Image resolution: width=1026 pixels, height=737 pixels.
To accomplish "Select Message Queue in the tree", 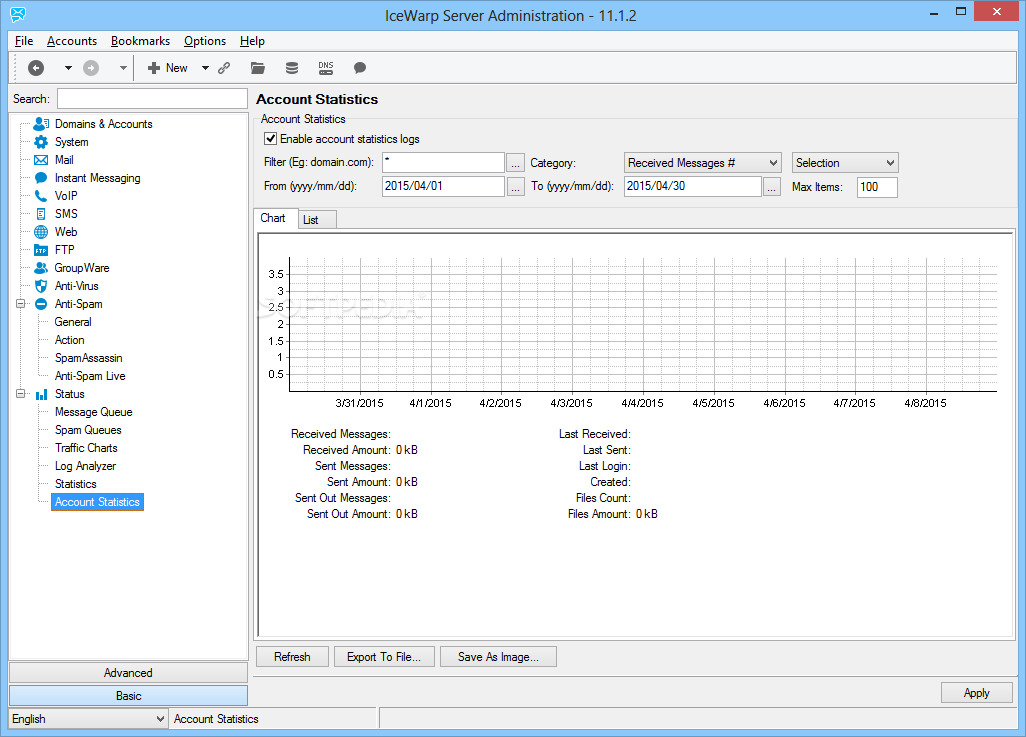I will 94,412.
